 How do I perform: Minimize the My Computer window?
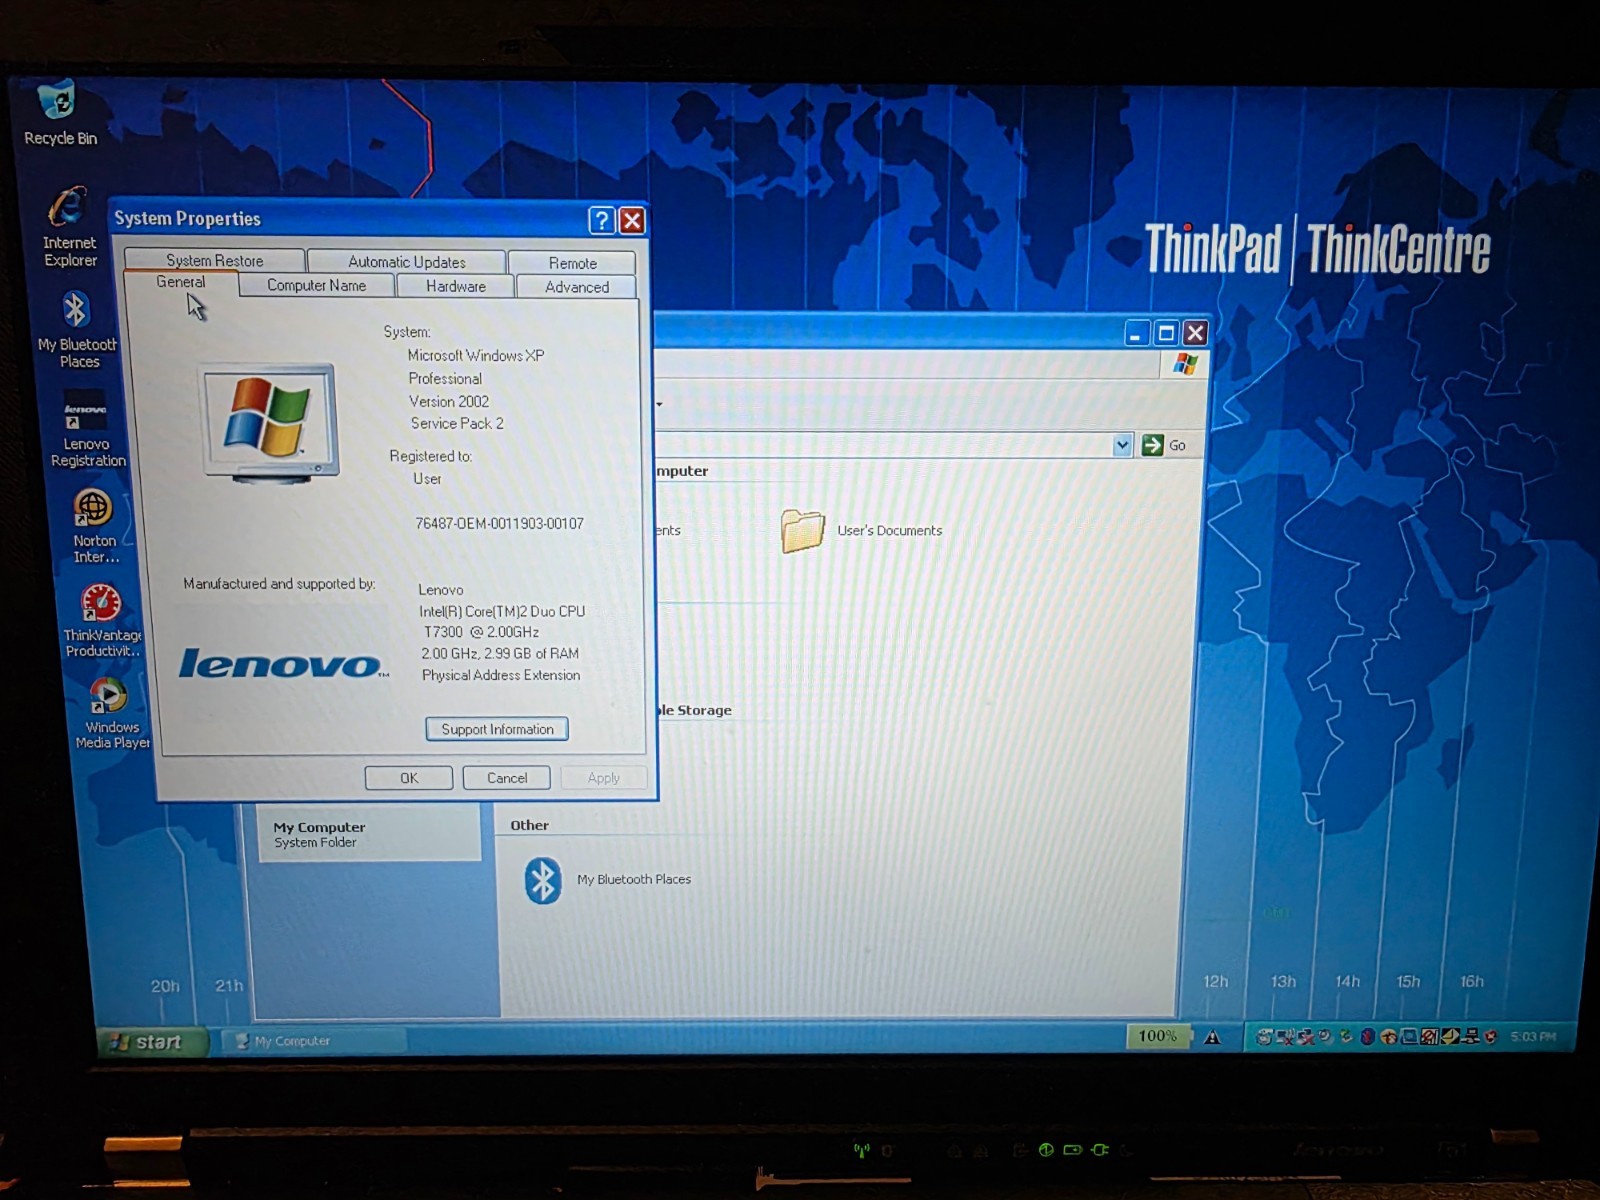click(x=1136, y=333)
